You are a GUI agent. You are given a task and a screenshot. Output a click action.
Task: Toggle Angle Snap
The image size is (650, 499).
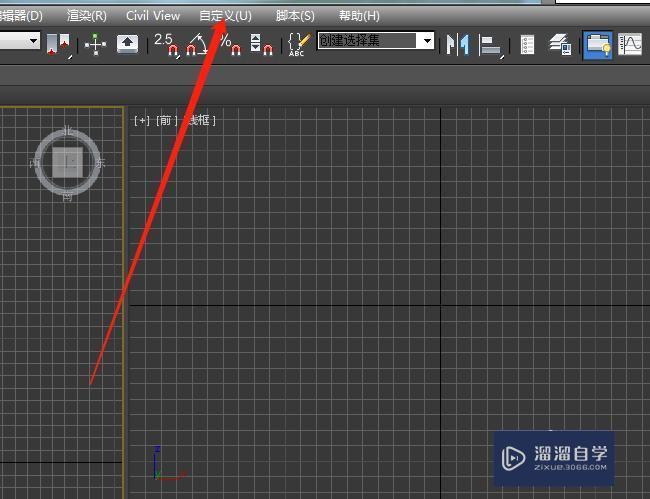[x=197, y=44]
